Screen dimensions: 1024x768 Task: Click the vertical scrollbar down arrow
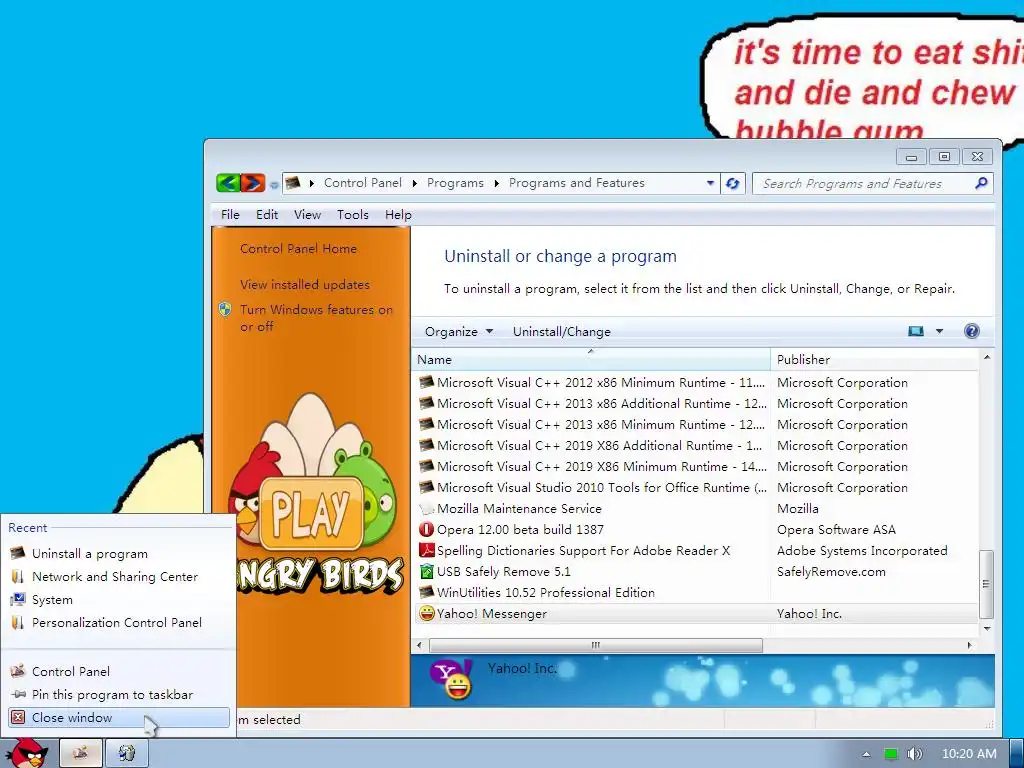point(987,628)
